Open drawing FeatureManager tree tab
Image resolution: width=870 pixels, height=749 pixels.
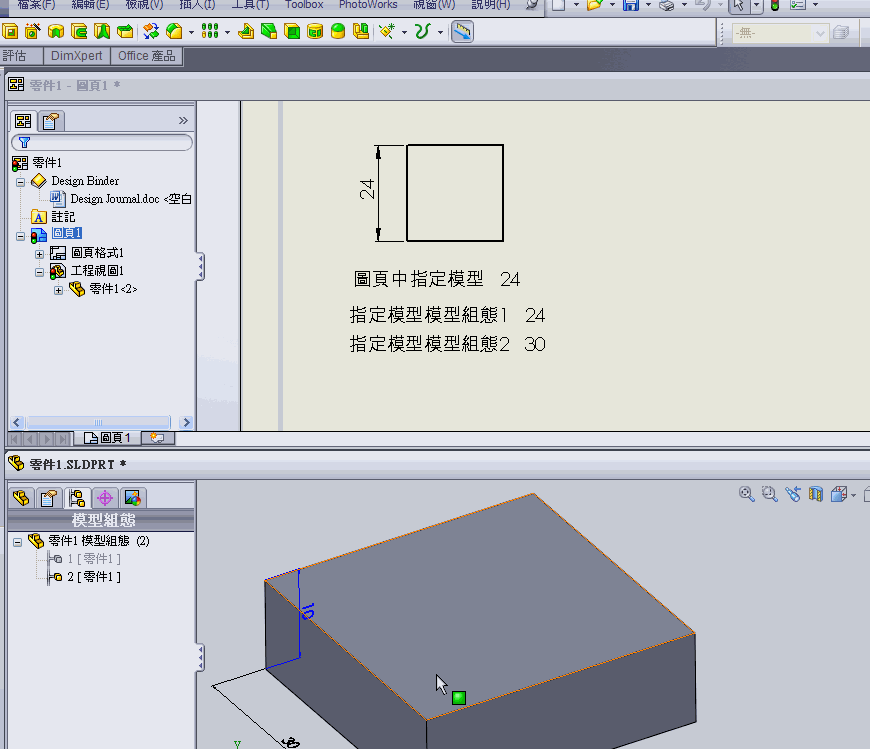[23, 120]
